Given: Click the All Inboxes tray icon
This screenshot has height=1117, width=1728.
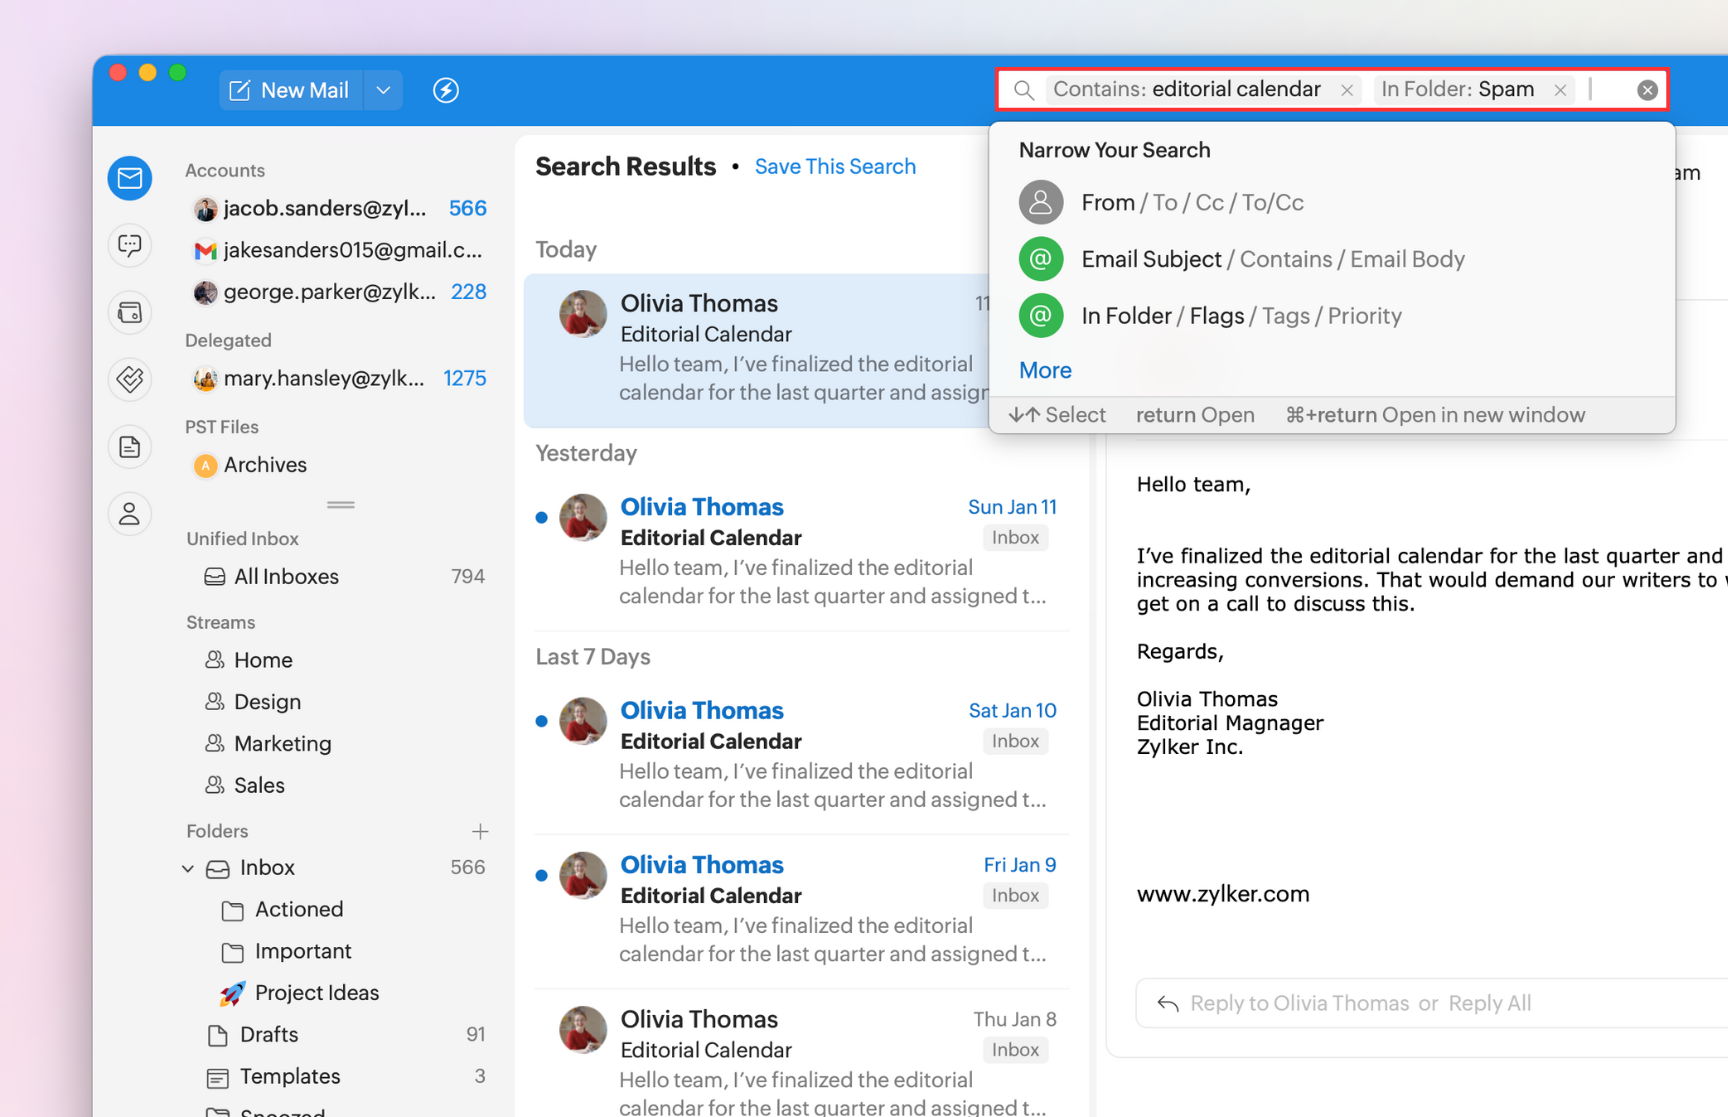Looking at the screenshot, I should coord(215,577).
